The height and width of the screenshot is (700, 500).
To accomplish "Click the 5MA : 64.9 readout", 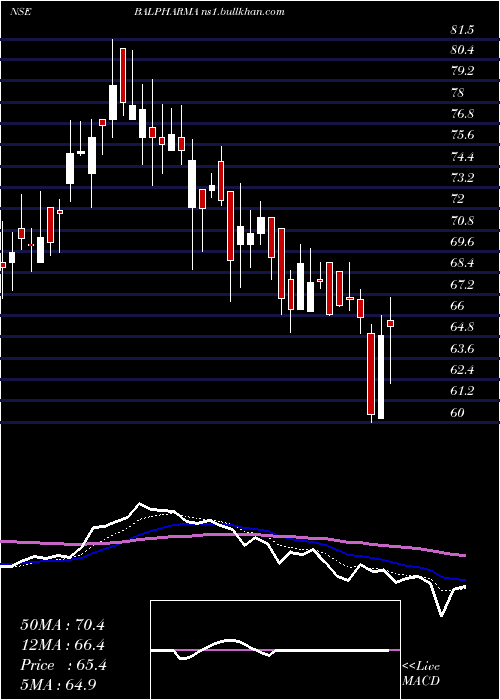I will tap(58, 685).
